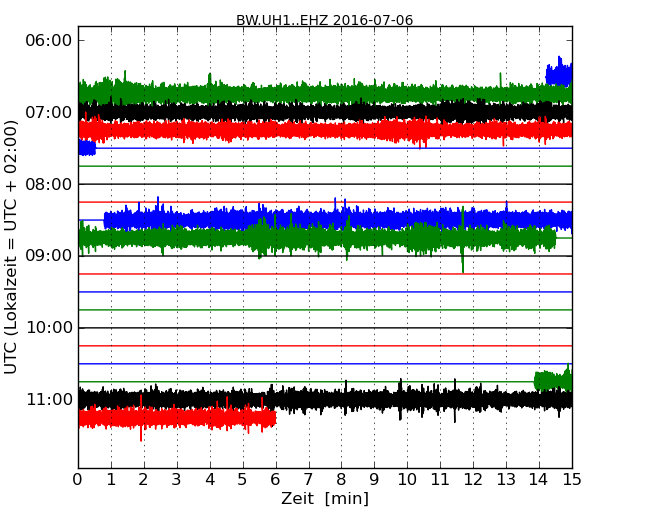Click the x-axis tick label 5

(243, 479)
